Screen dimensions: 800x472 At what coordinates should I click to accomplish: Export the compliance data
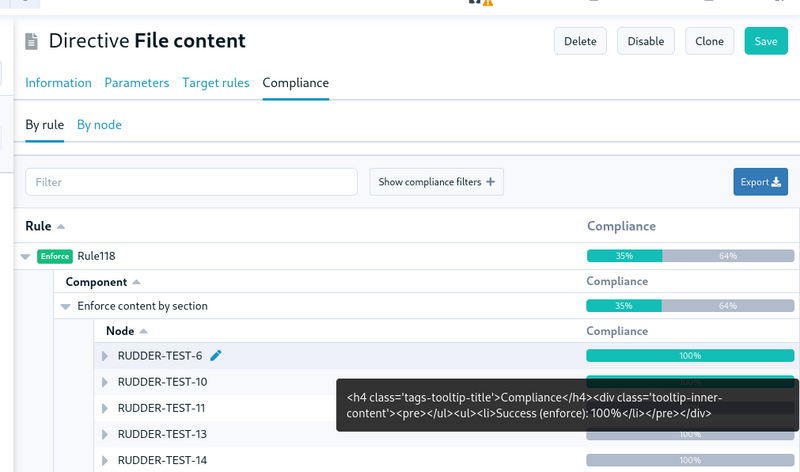pos(760,182)
